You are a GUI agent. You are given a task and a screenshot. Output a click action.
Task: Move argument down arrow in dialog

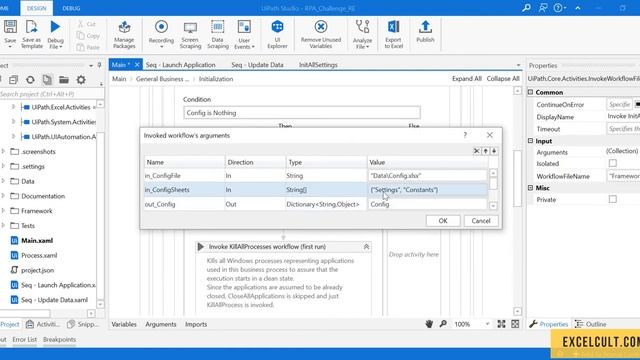point(494,151)
